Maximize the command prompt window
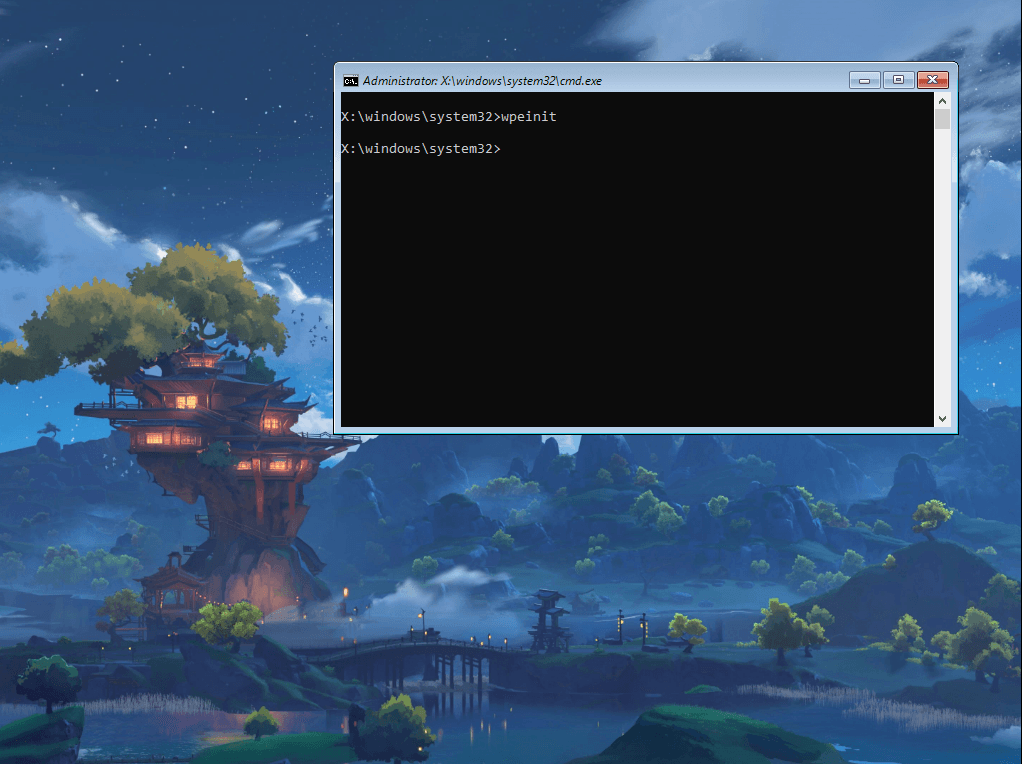The height and width of the screenshot is (764, 1022). pyautogui.click(x=898, y=80)
